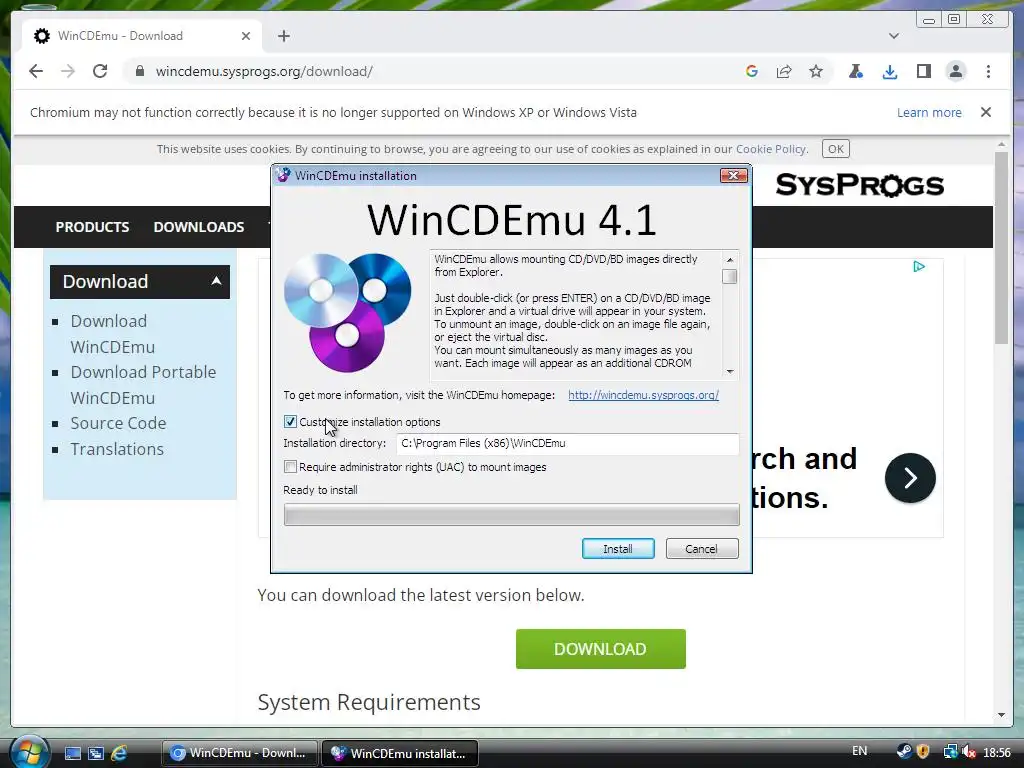Open a new browser tab

[283, 36]
